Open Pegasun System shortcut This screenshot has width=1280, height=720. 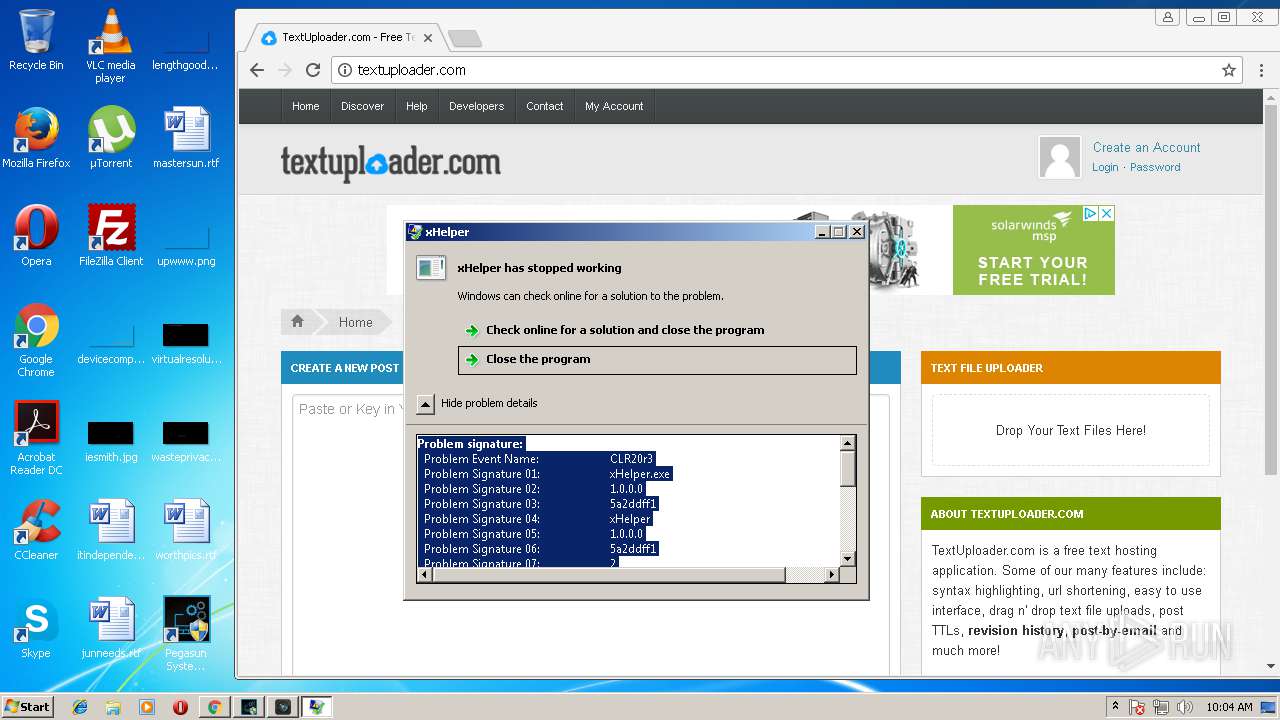pos(186,634)
